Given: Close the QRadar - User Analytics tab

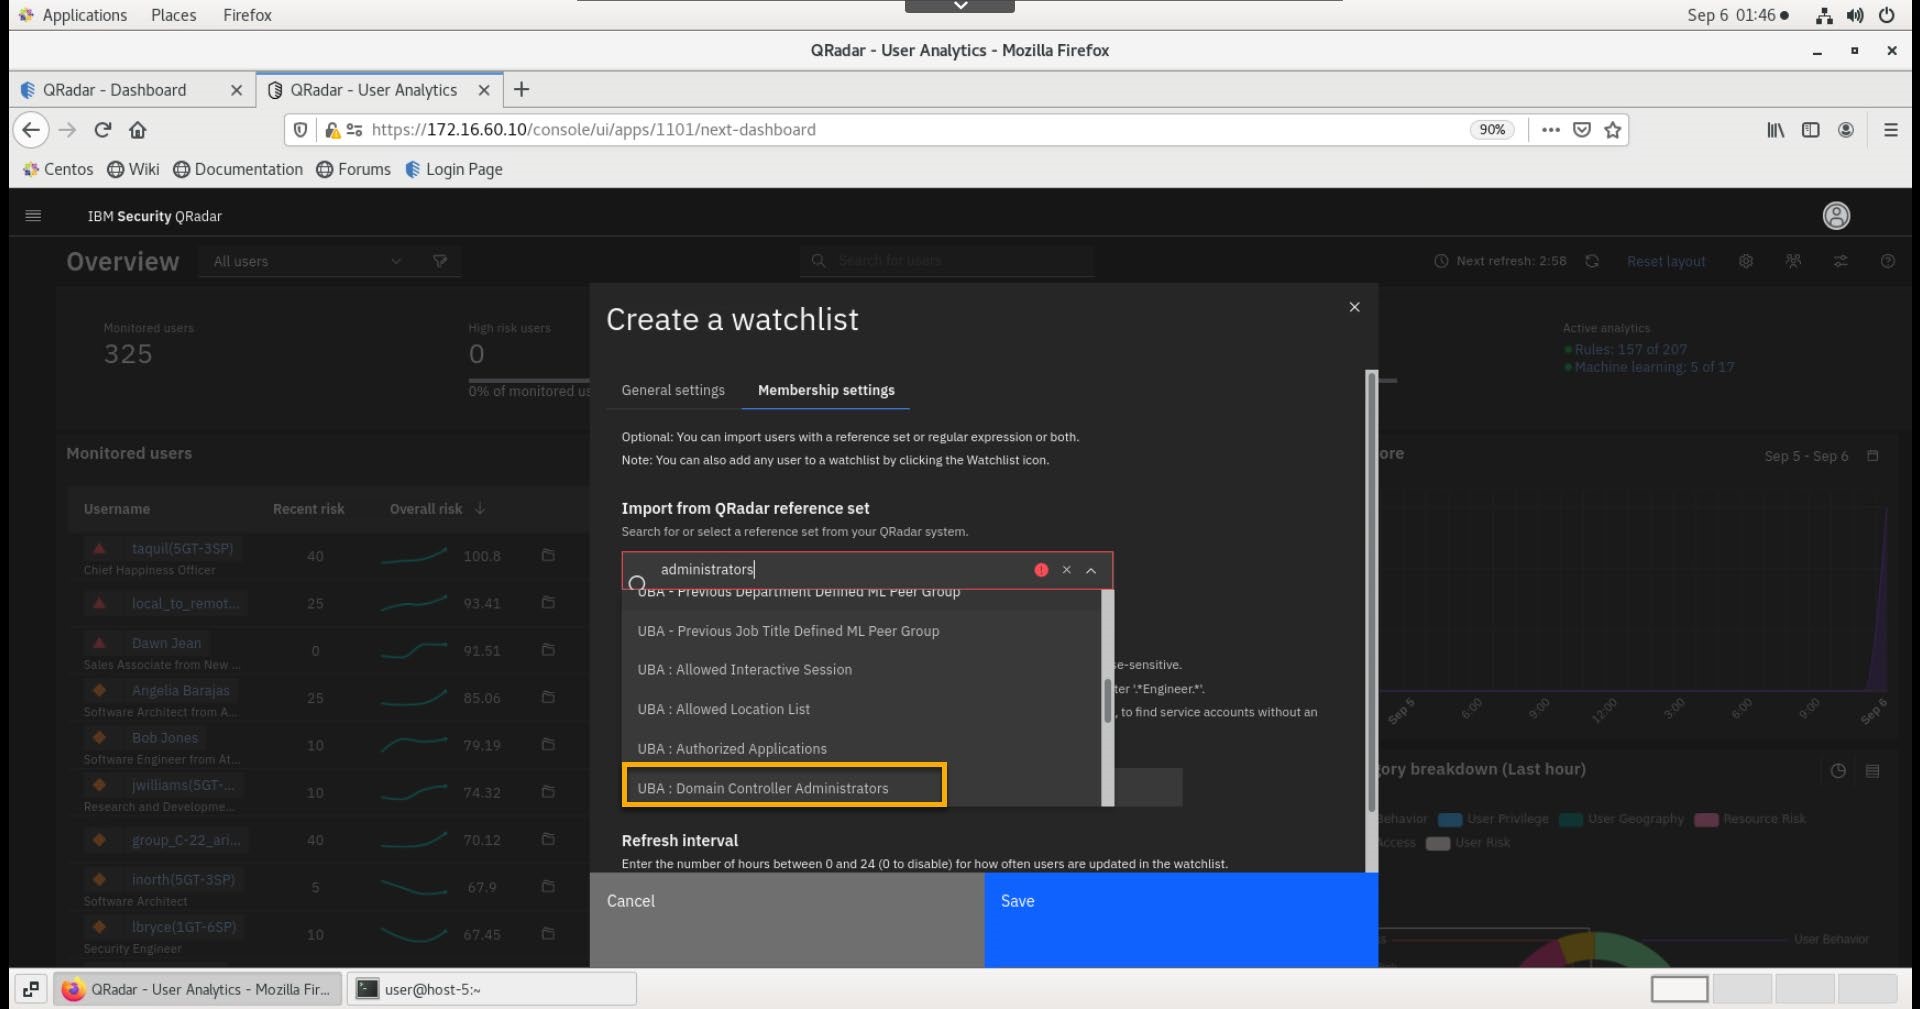Looking at the screenshot, I should click(484, 90).
